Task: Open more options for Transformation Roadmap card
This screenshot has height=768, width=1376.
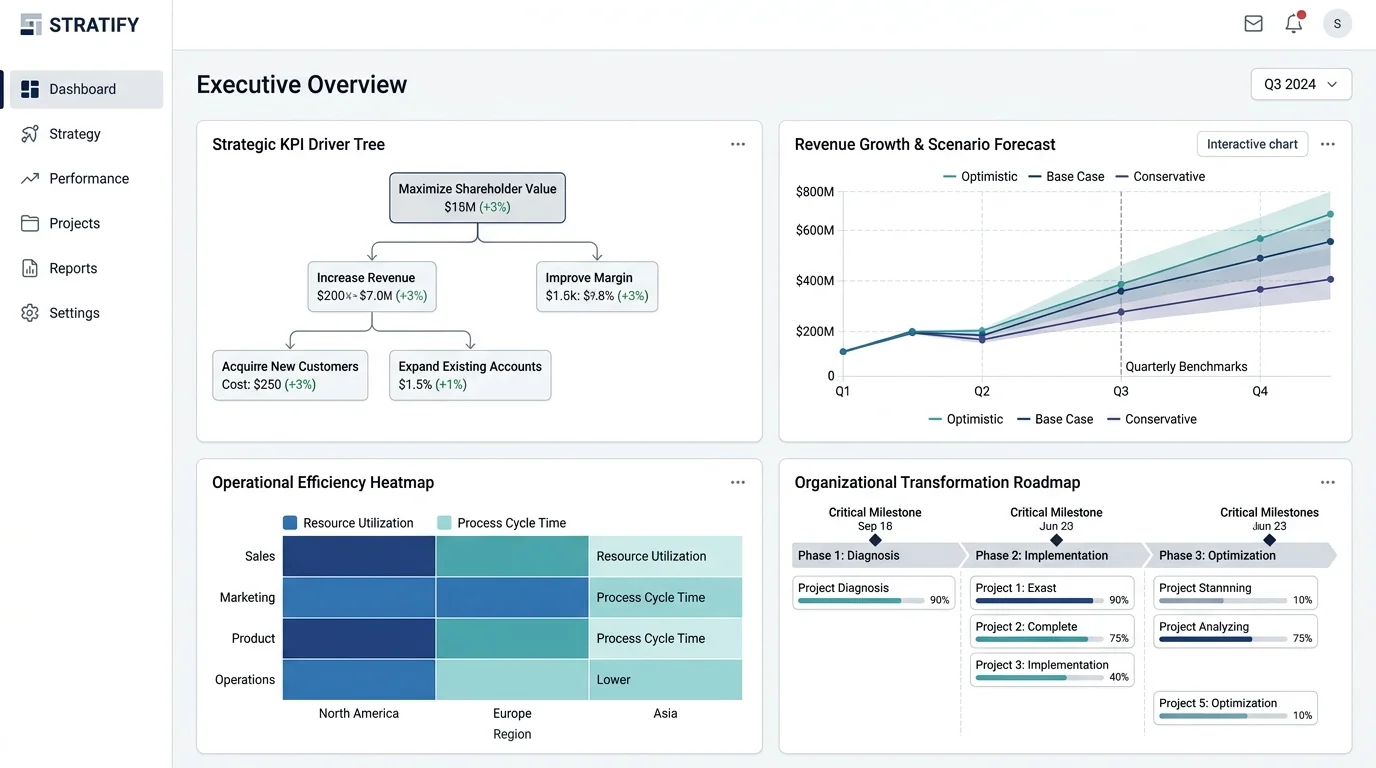Action: pyautogui.click(x=1328, y=482)
